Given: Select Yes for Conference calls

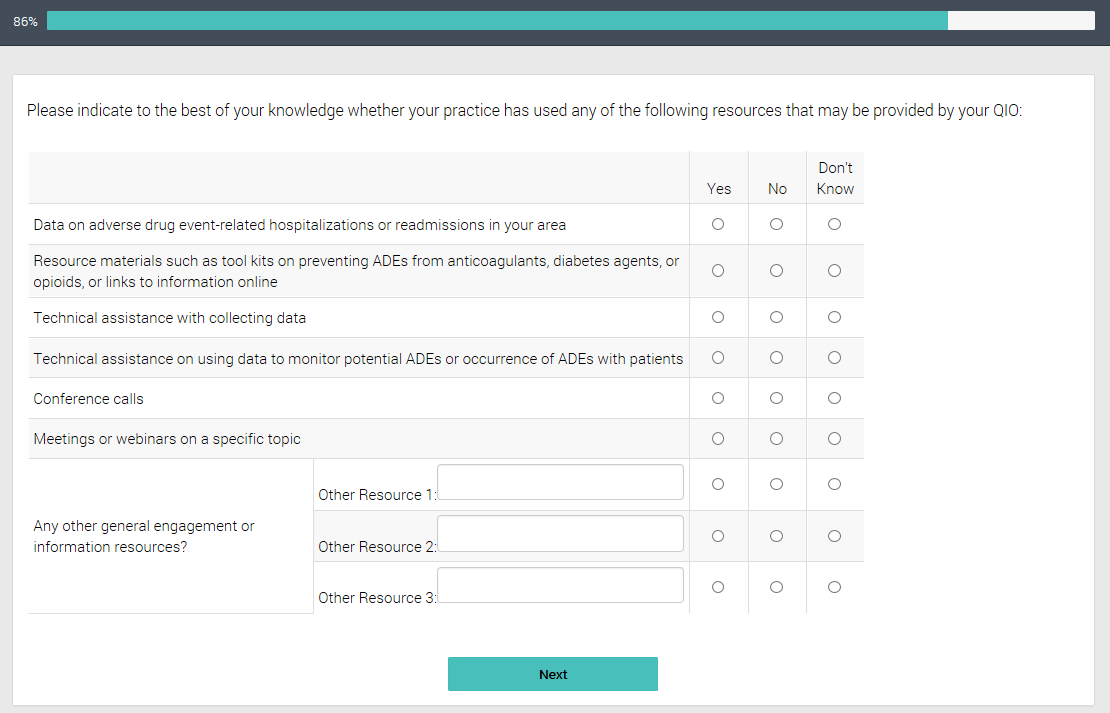Looking at the screenshot, I should [x=718, y=399].
